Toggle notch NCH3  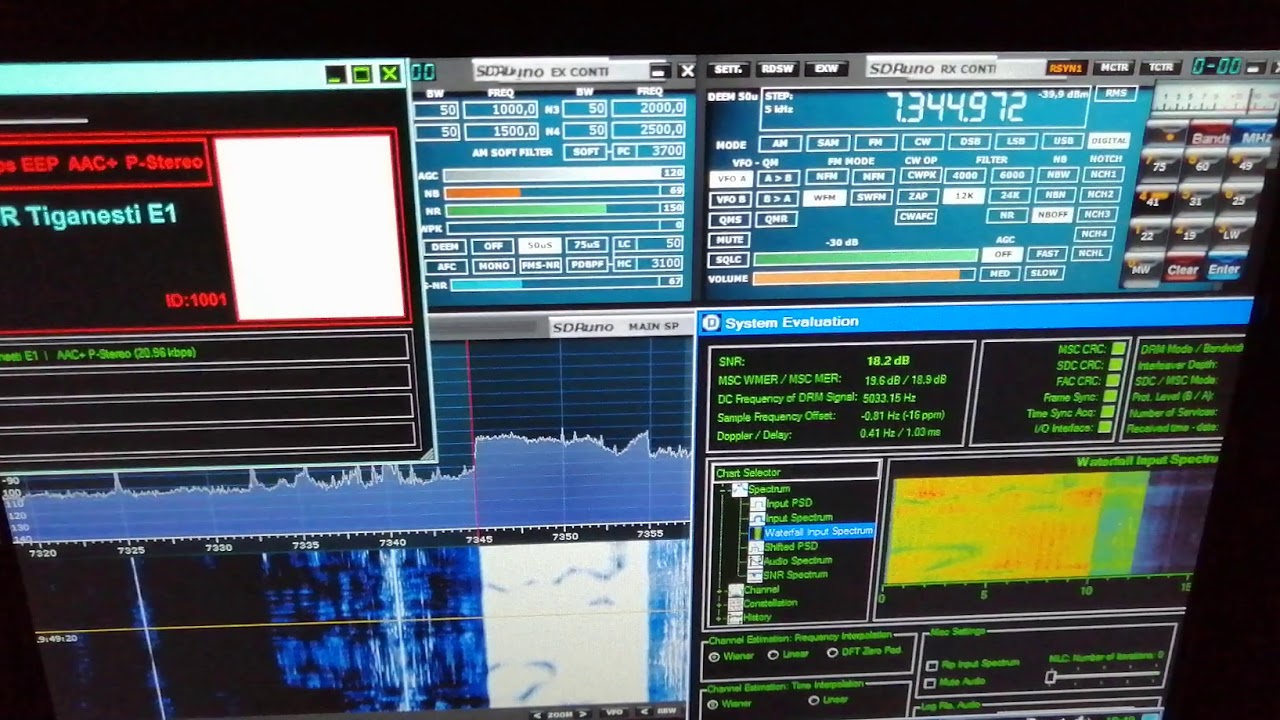click(1098, 214)
